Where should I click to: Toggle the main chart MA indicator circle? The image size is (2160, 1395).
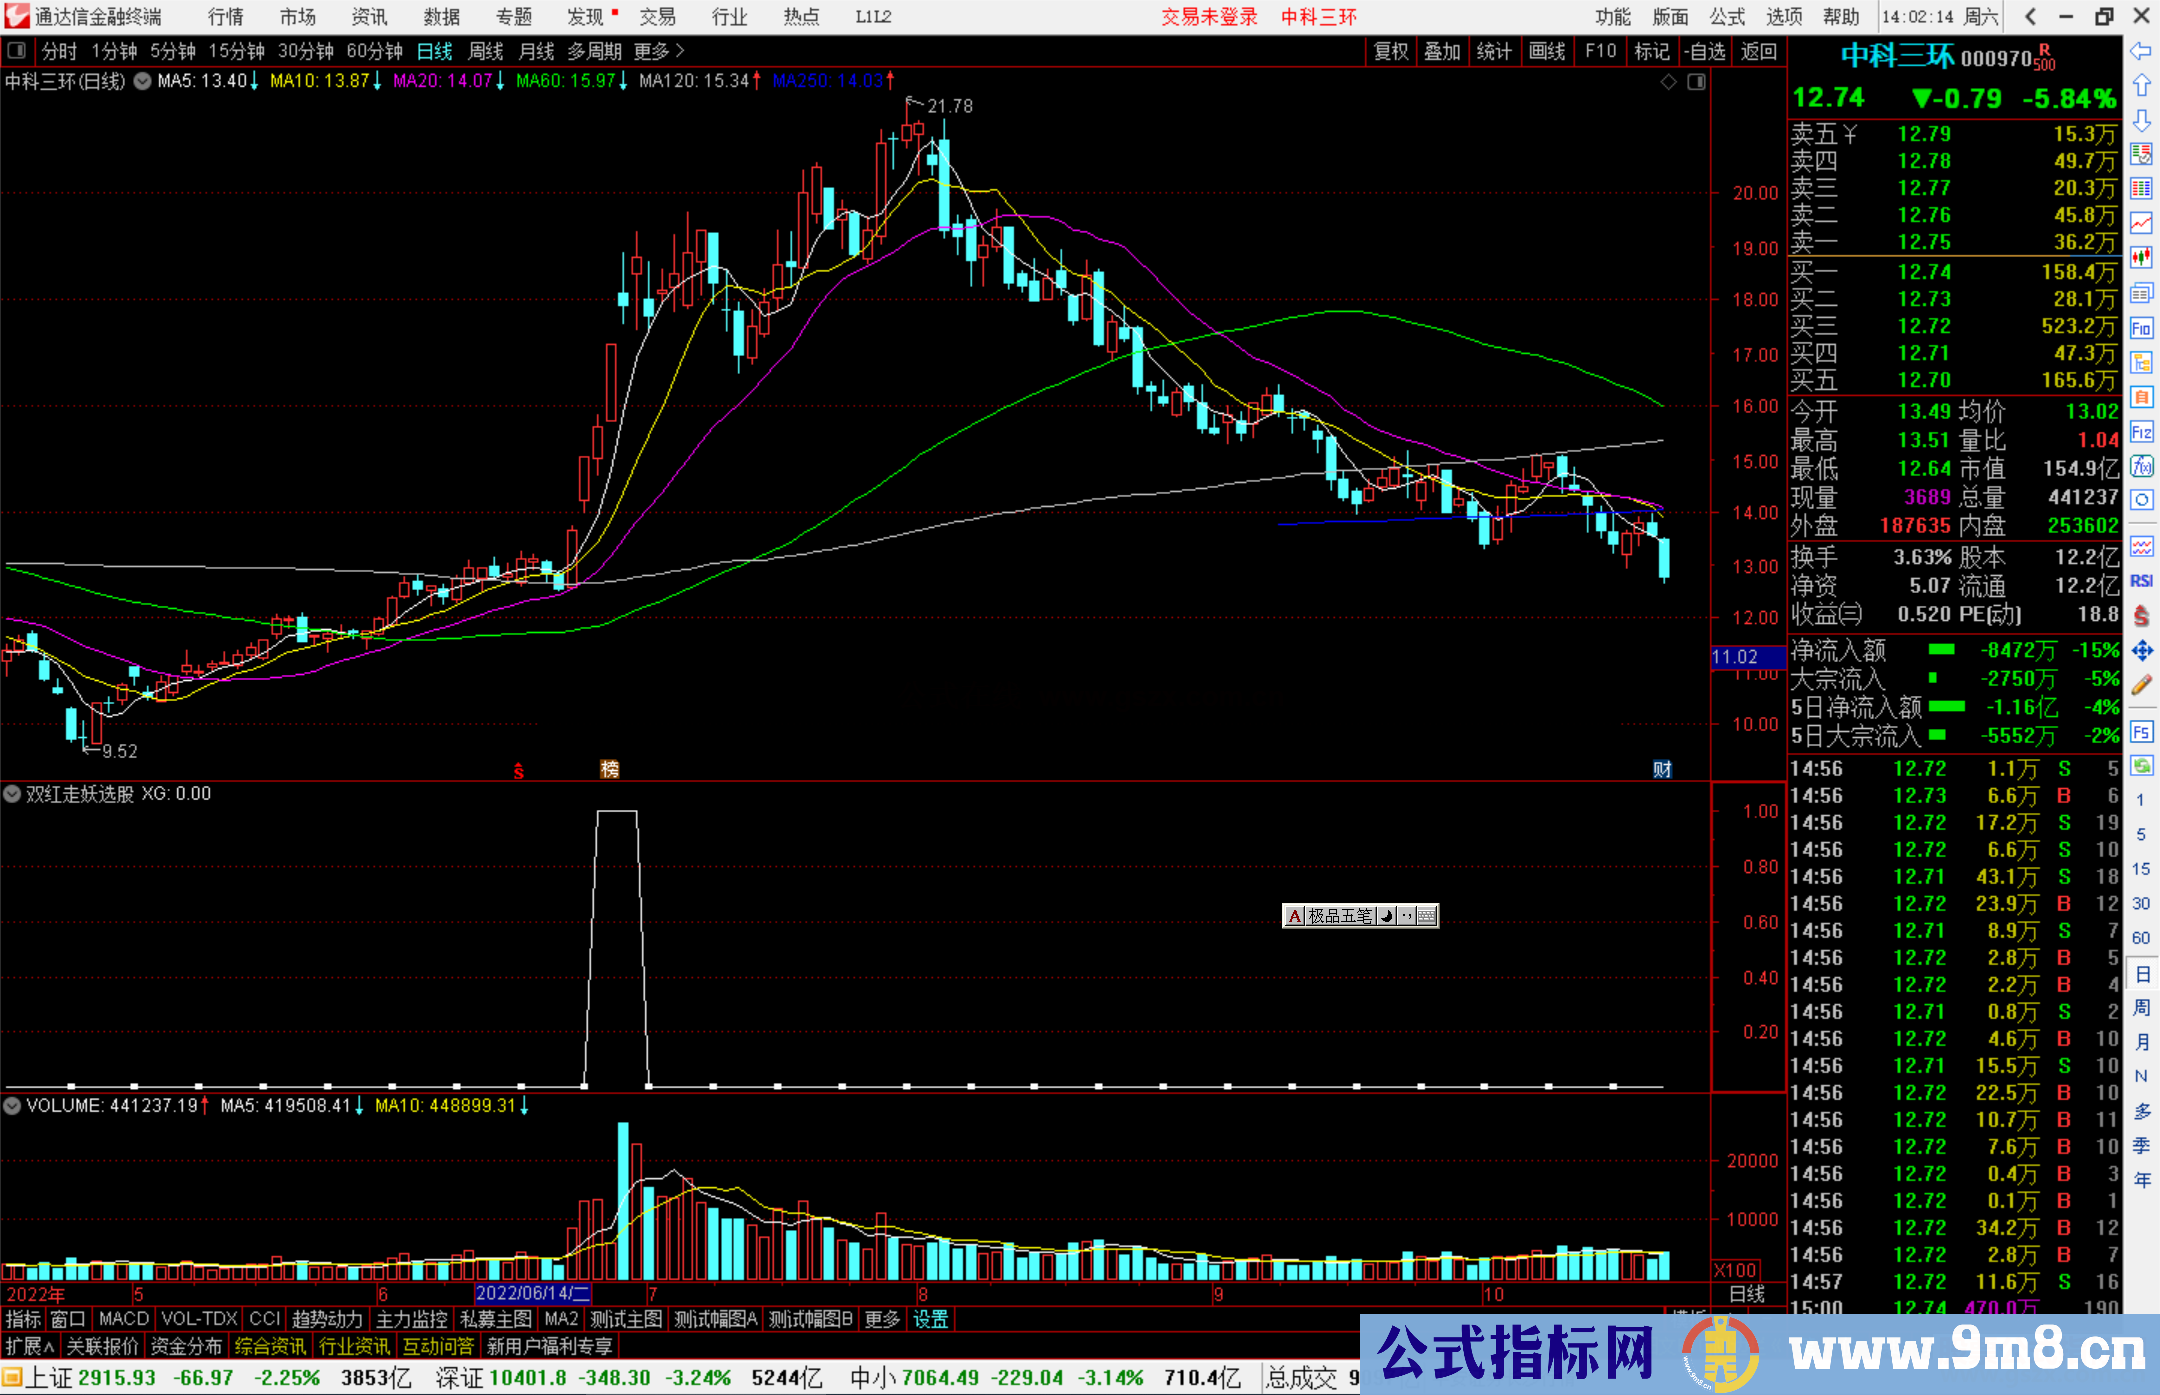point(143,81)
